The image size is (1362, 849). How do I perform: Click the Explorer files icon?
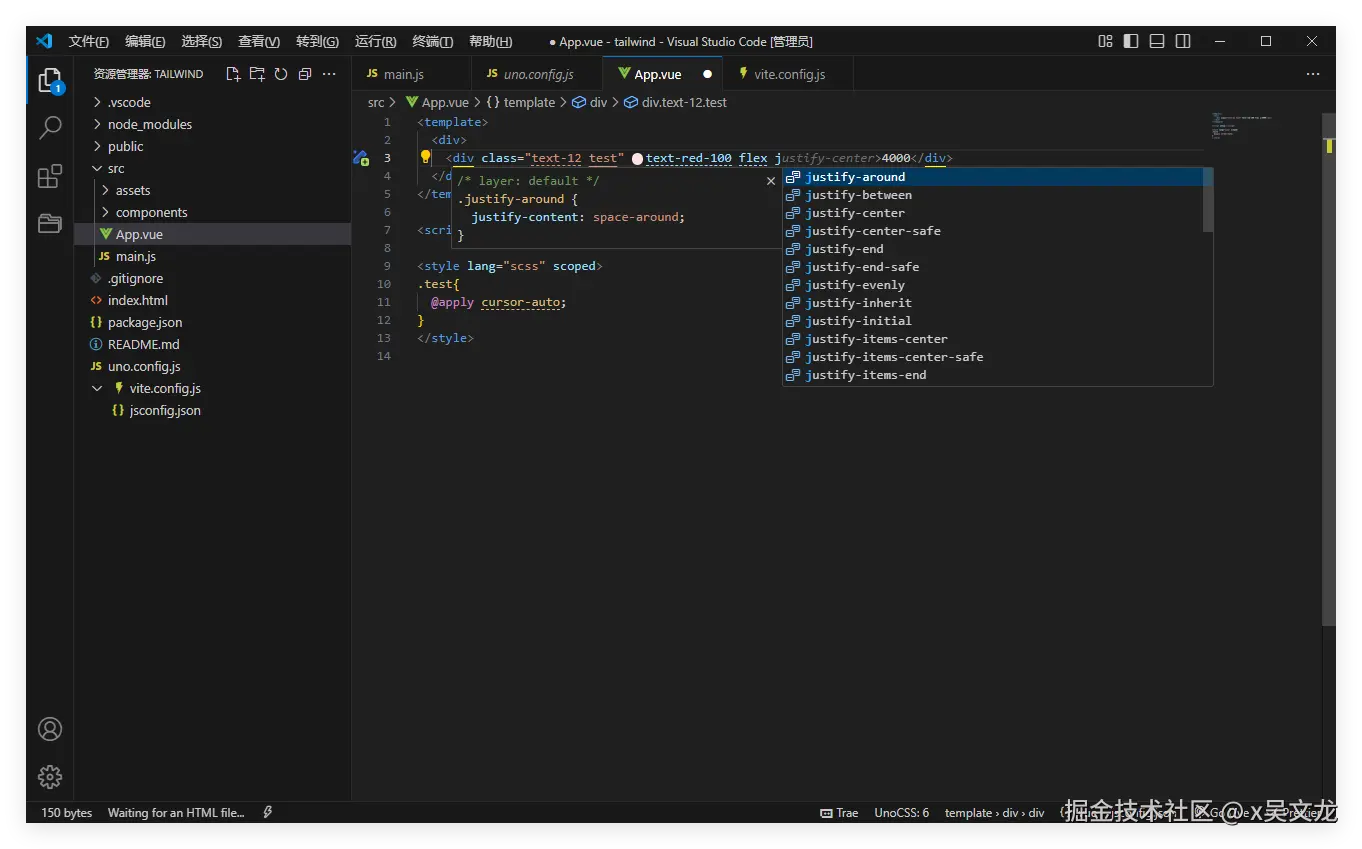click(x=50, y=80)
